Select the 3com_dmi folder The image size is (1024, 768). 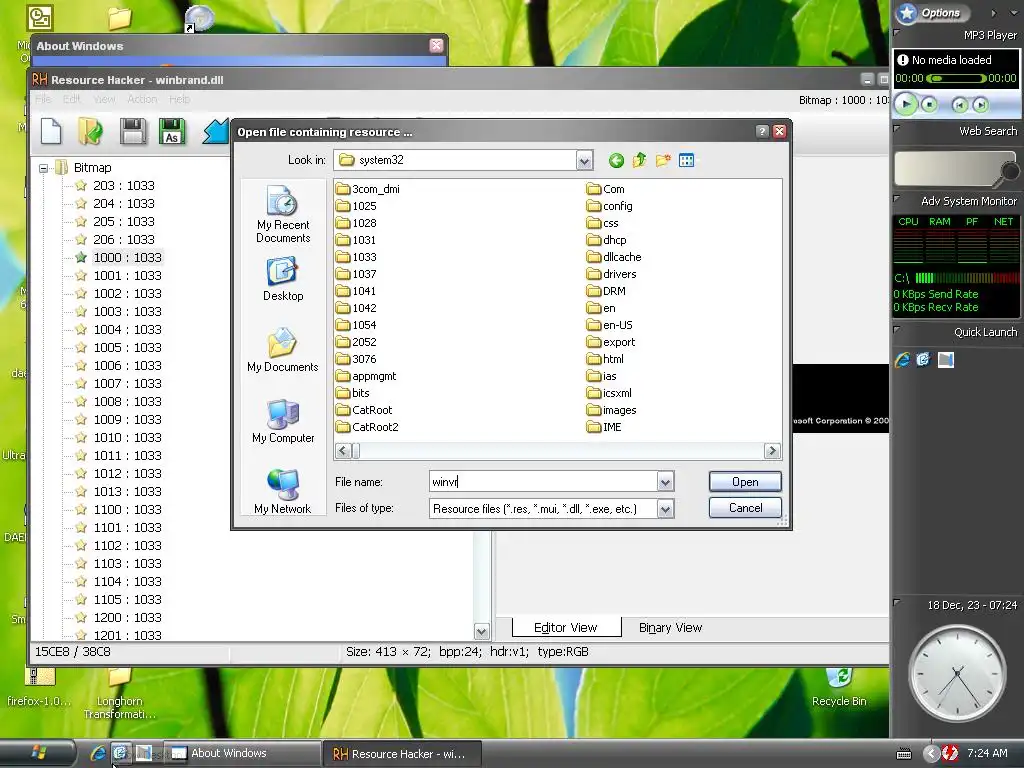click(368, 189)
